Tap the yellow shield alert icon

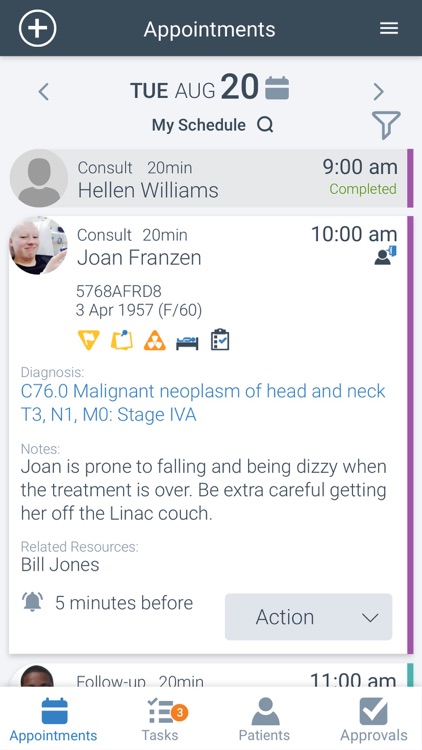pyautogui.click(x=89, y=341)
